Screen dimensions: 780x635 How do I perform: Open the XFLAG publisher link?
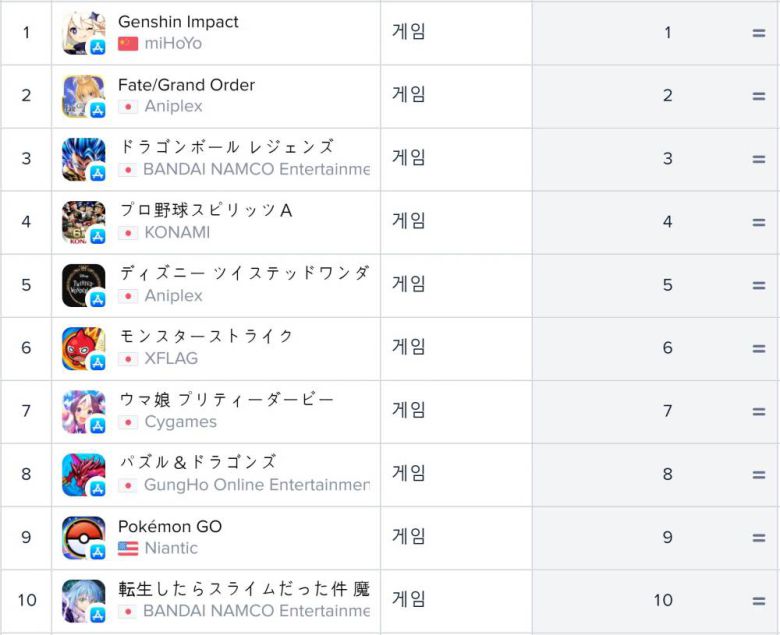tap(171, 359)
